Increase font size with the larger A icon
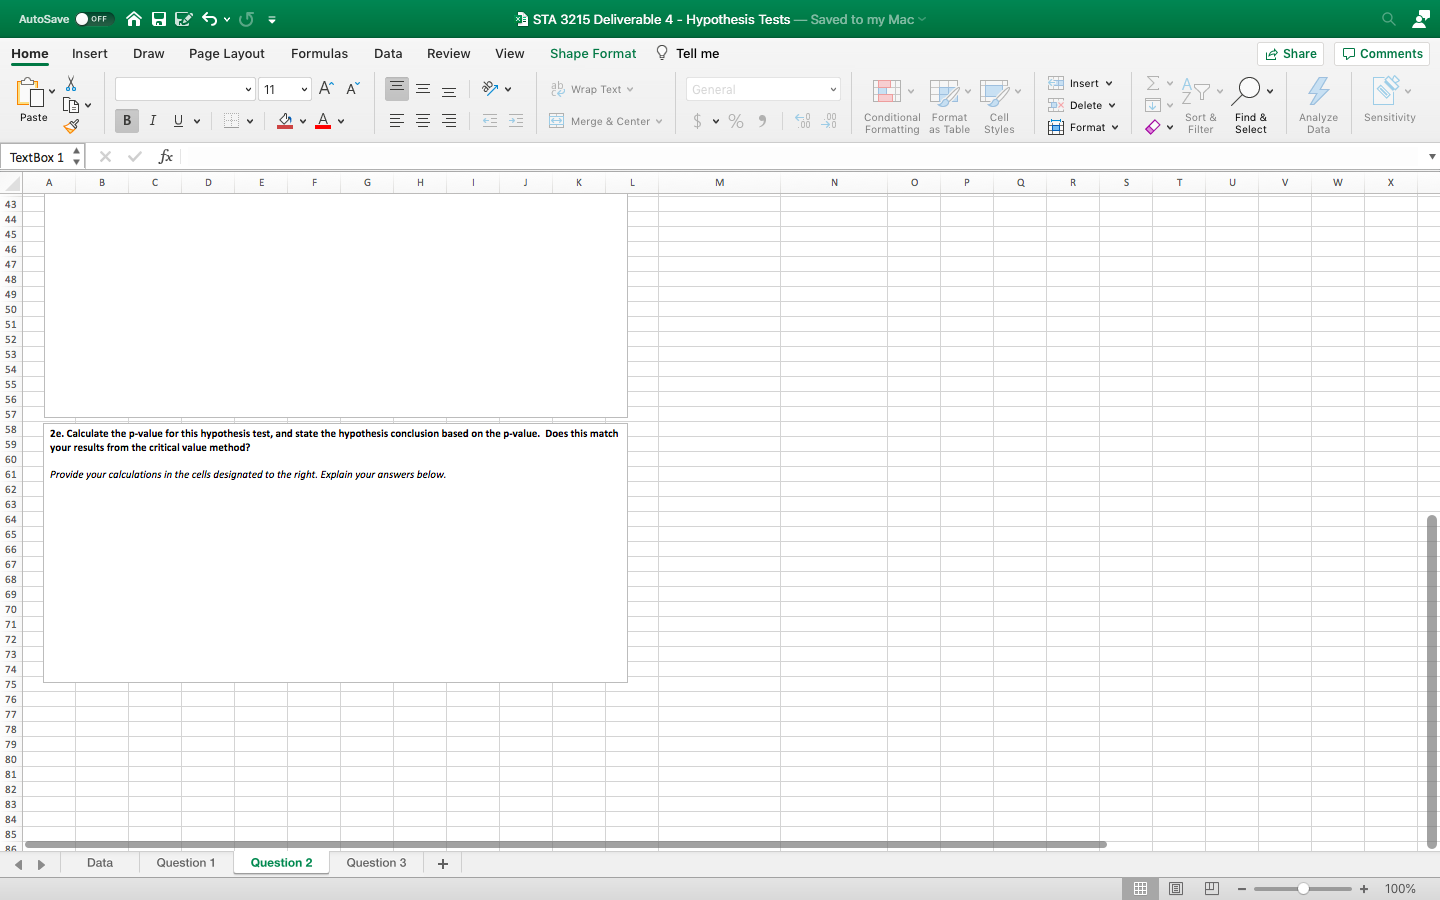Screen dimensions: 1440x900 click(326, 89)
